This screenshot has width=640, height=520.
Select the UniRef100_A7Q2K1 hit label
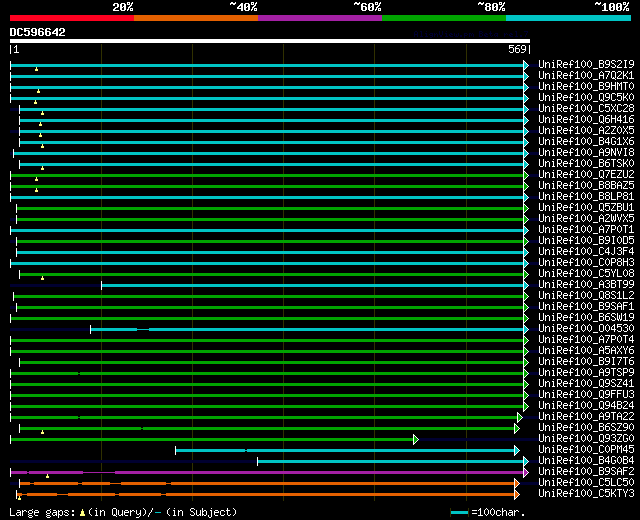pos(586,75)
